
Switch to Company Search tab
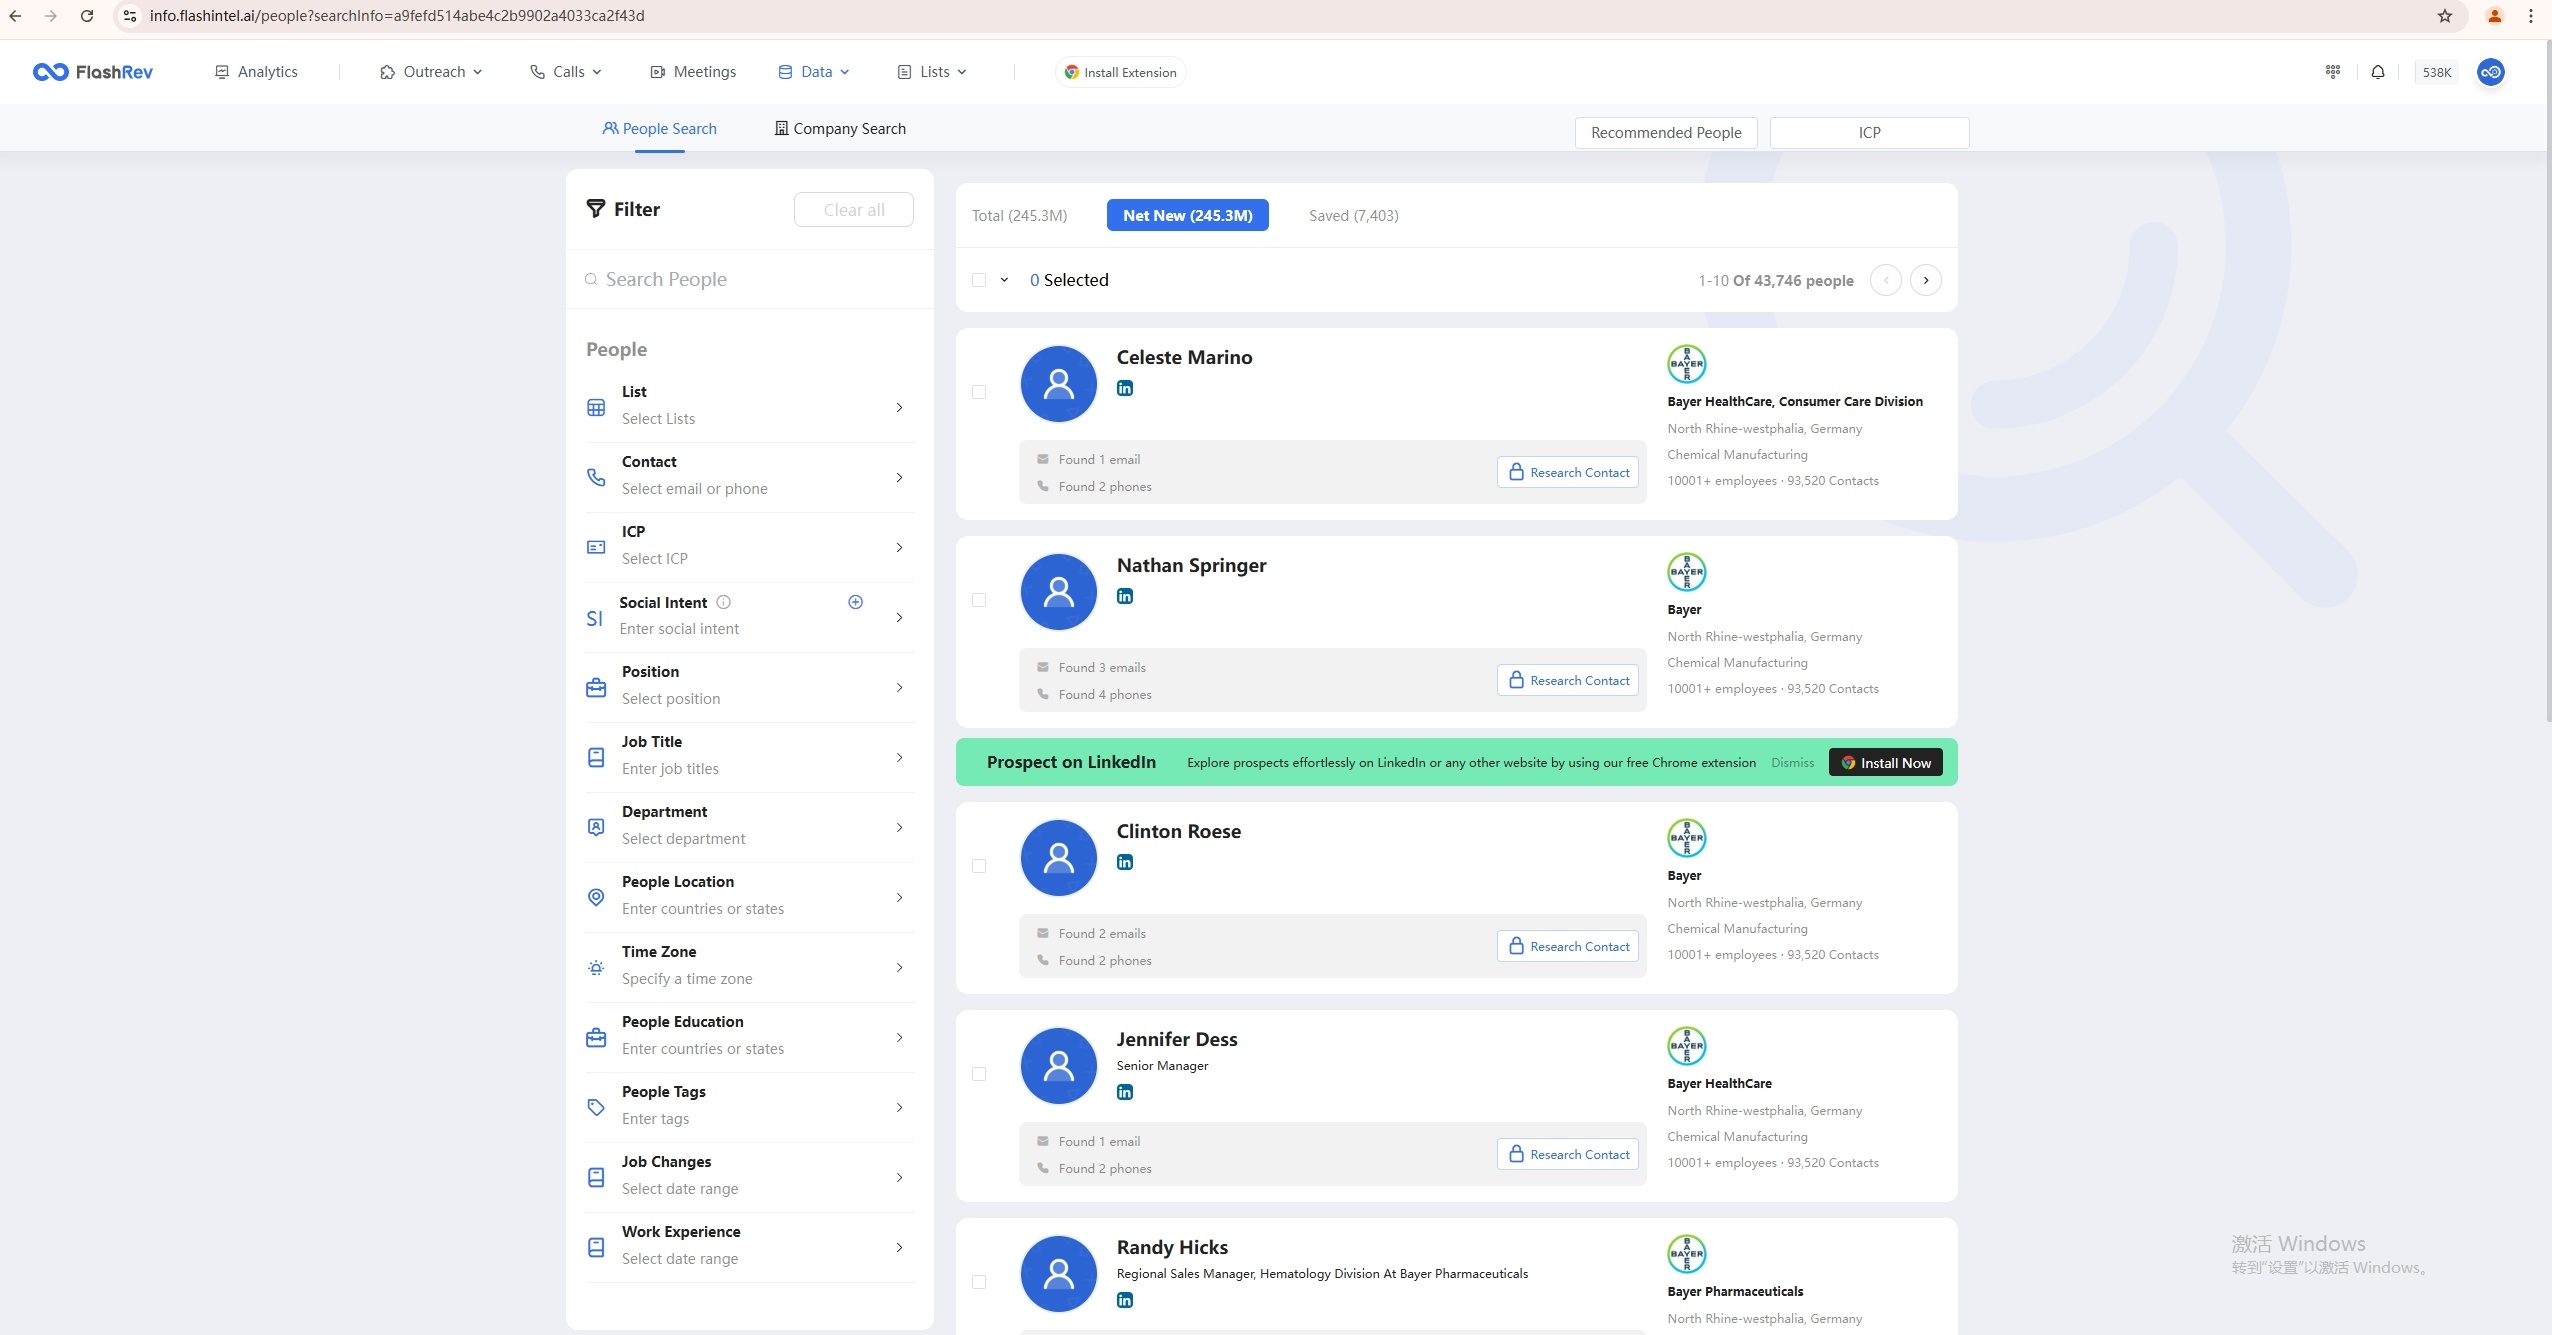pyautogui.click(x=840, y=129)
